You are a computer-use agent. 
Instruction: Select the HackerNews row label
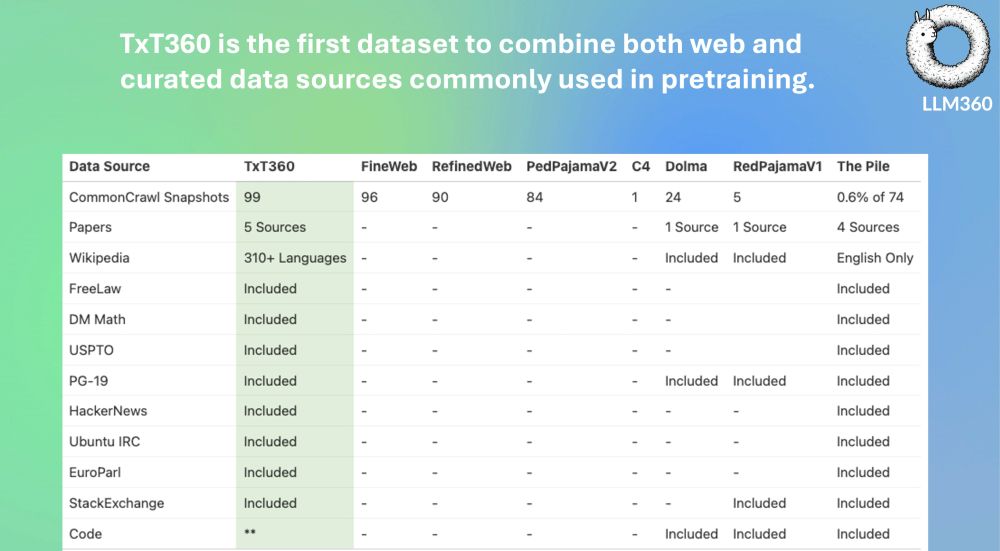pos(108,411)
